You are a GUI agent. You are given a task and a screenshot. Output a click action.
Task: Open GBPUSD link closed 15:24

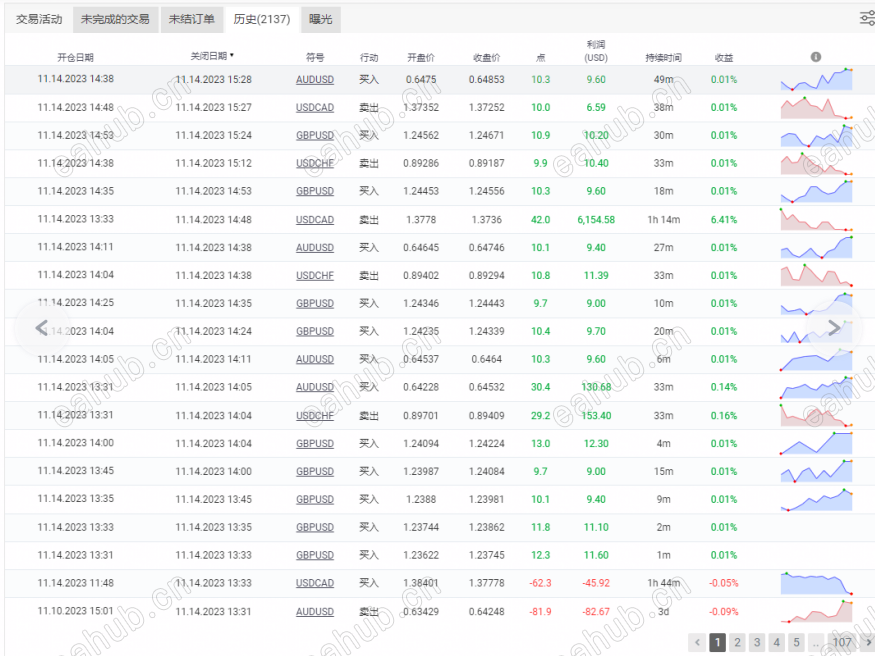click(315, 136)
